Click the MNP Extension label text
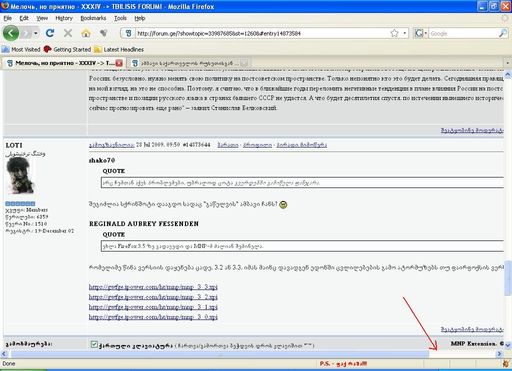 click(474, 343)
